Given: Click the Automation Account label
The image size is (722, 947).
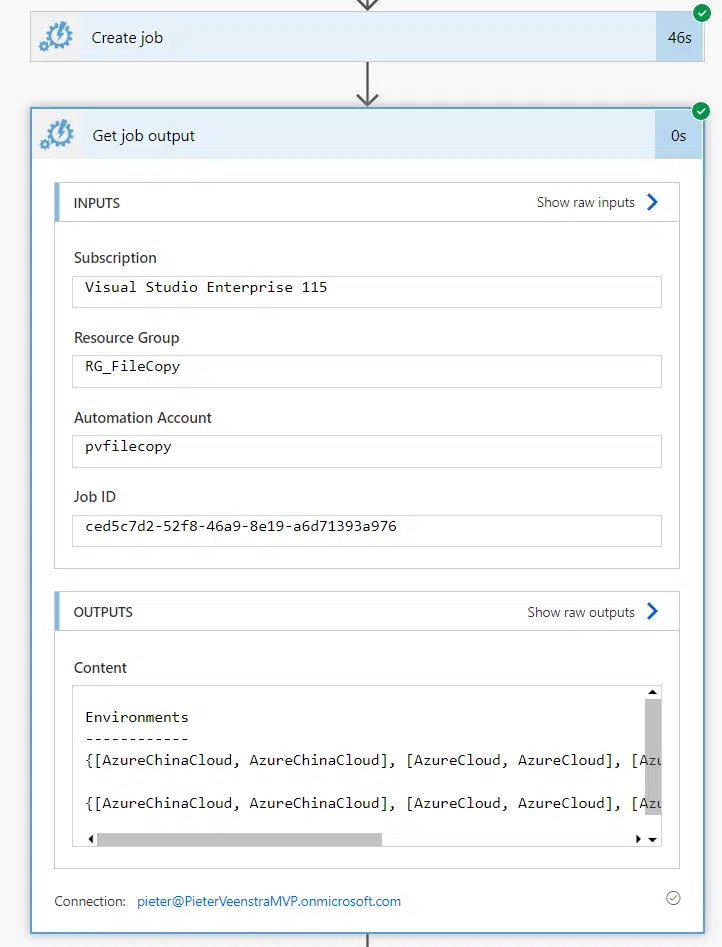Looking at the screenshot, I should (143, 417).
